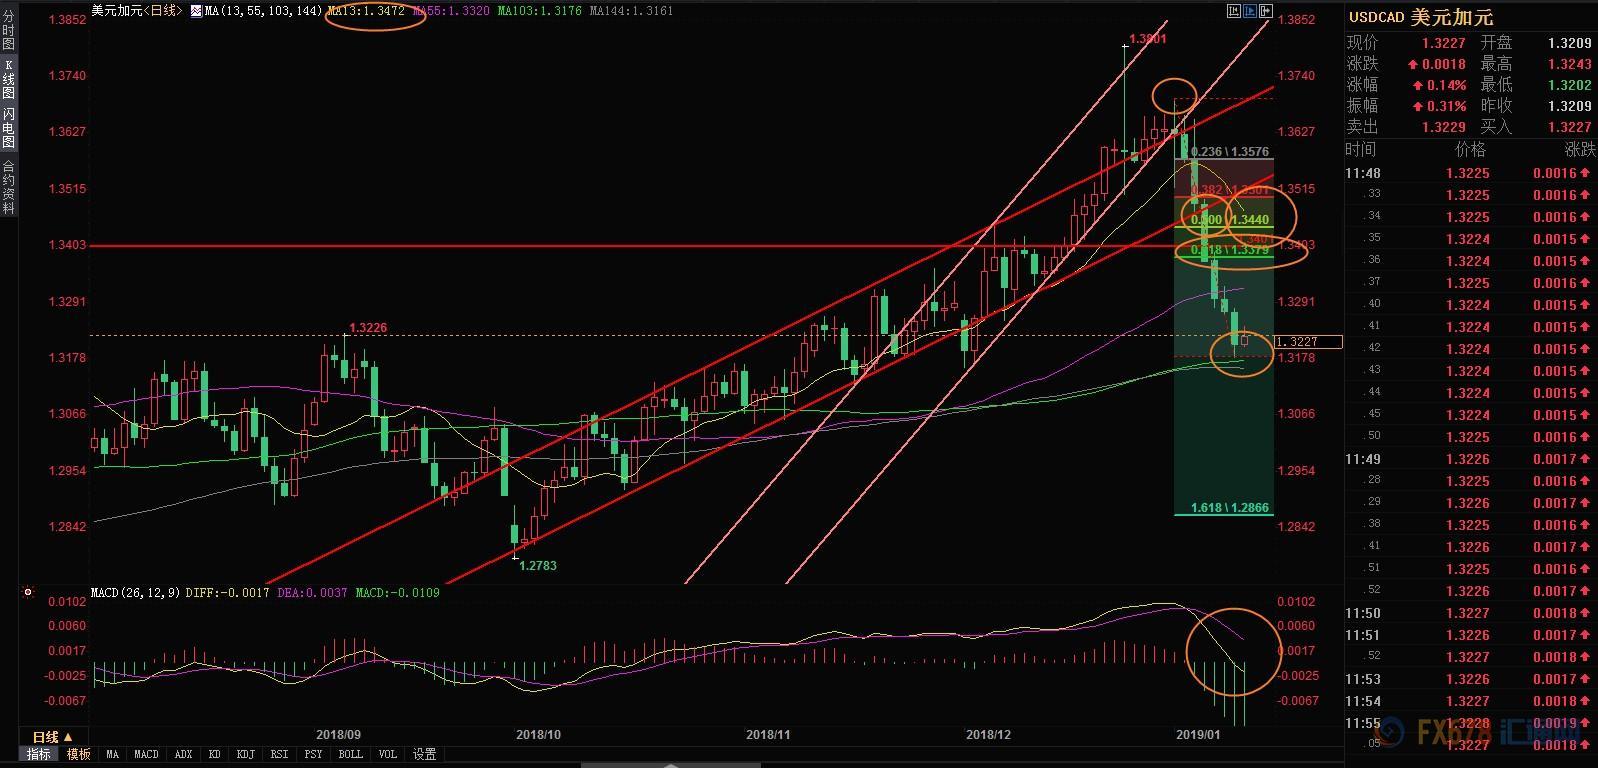
Task: Click the blue highlighted middle chart control icon
Action: tap(1251, 11)
